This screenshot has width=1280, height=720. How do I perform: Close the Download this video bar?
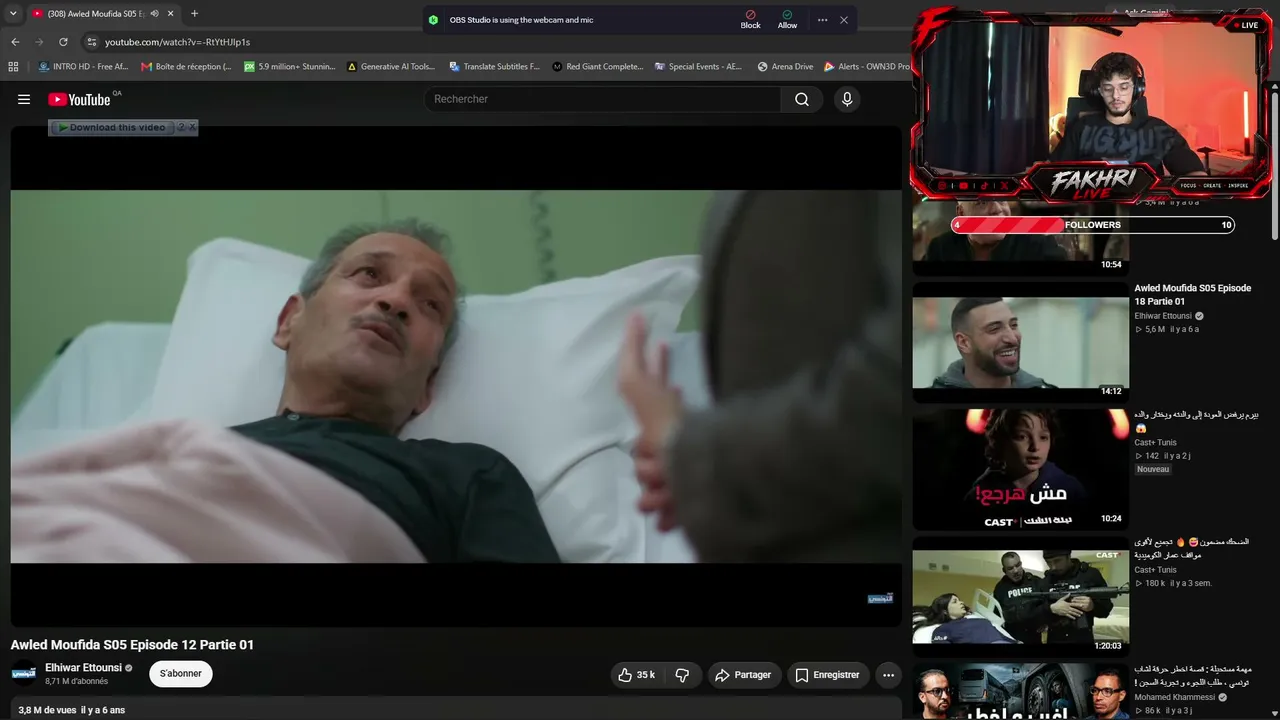coord(193,127)
